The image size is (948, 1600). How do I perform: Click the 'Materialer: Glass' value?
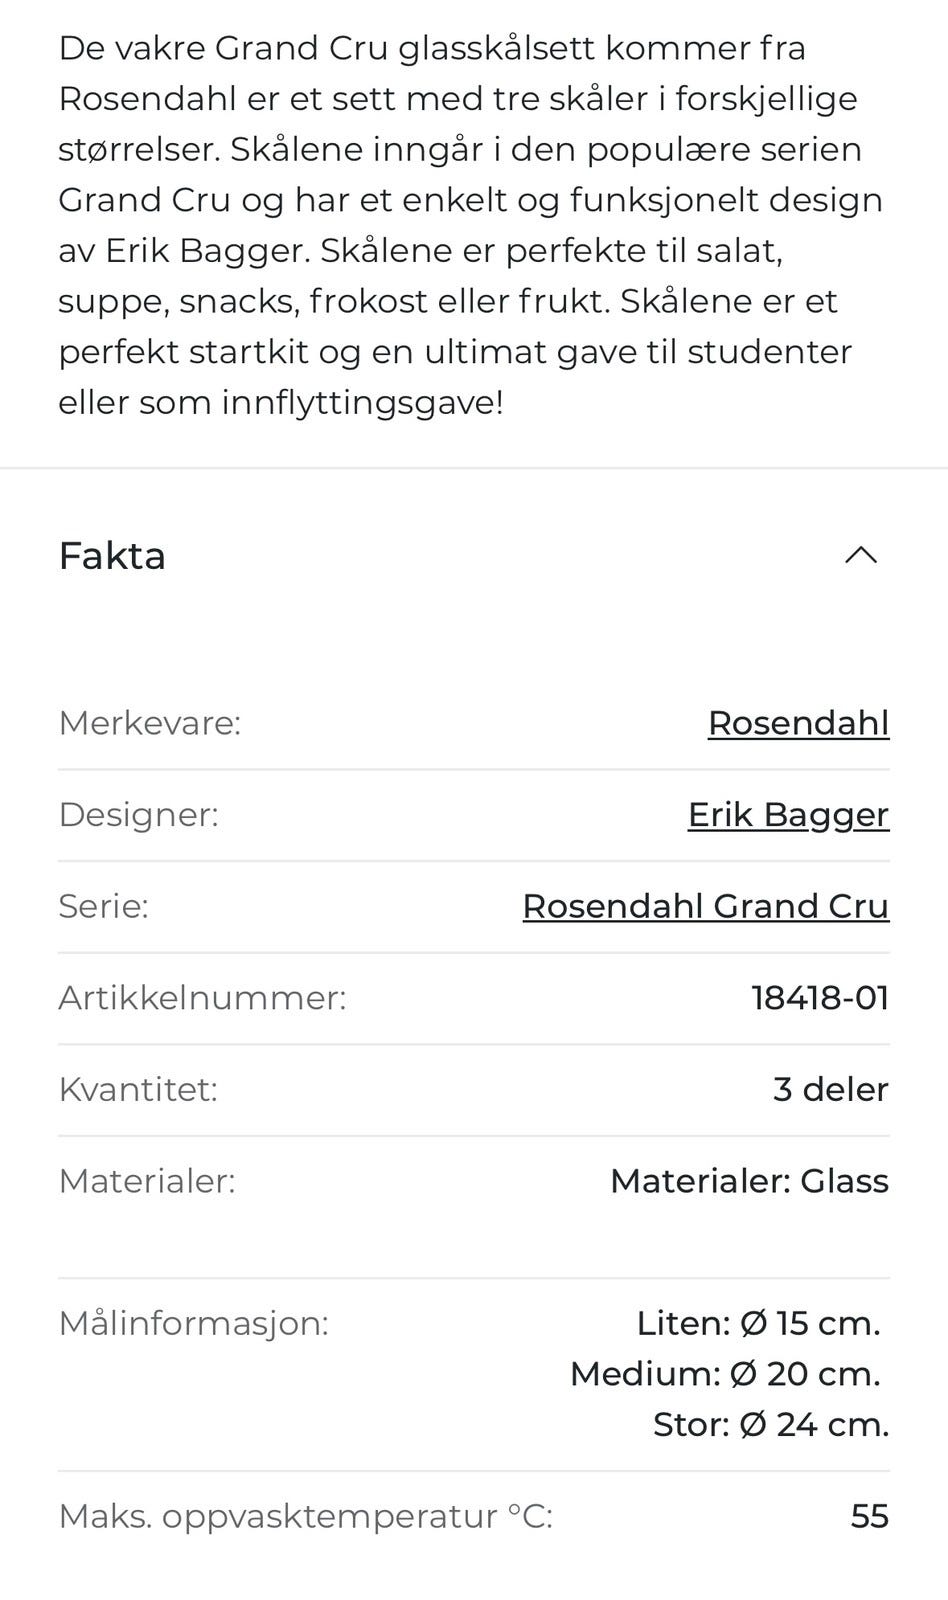point(749,1181)
